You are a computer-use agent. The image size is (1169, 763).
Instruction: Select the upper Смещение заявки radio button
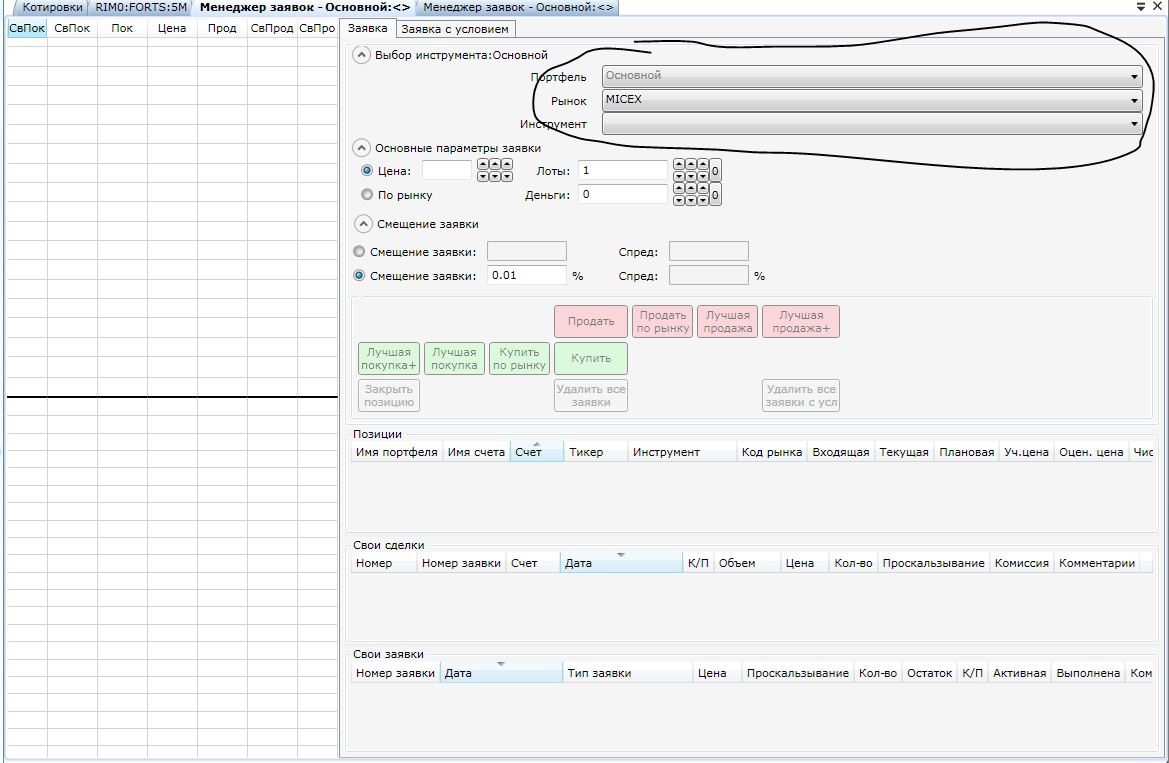[x=360, y=252]
